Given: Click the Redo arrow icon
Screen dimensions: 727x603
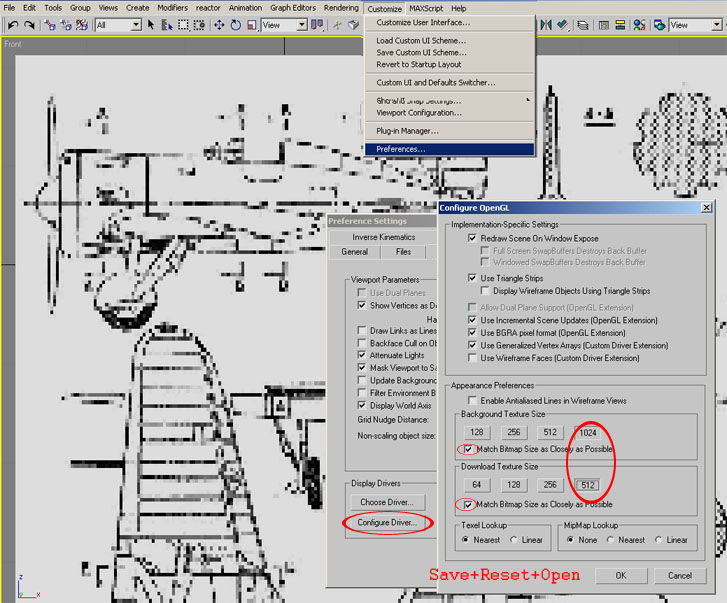Looking at the screenshot, I should point(29,25).
